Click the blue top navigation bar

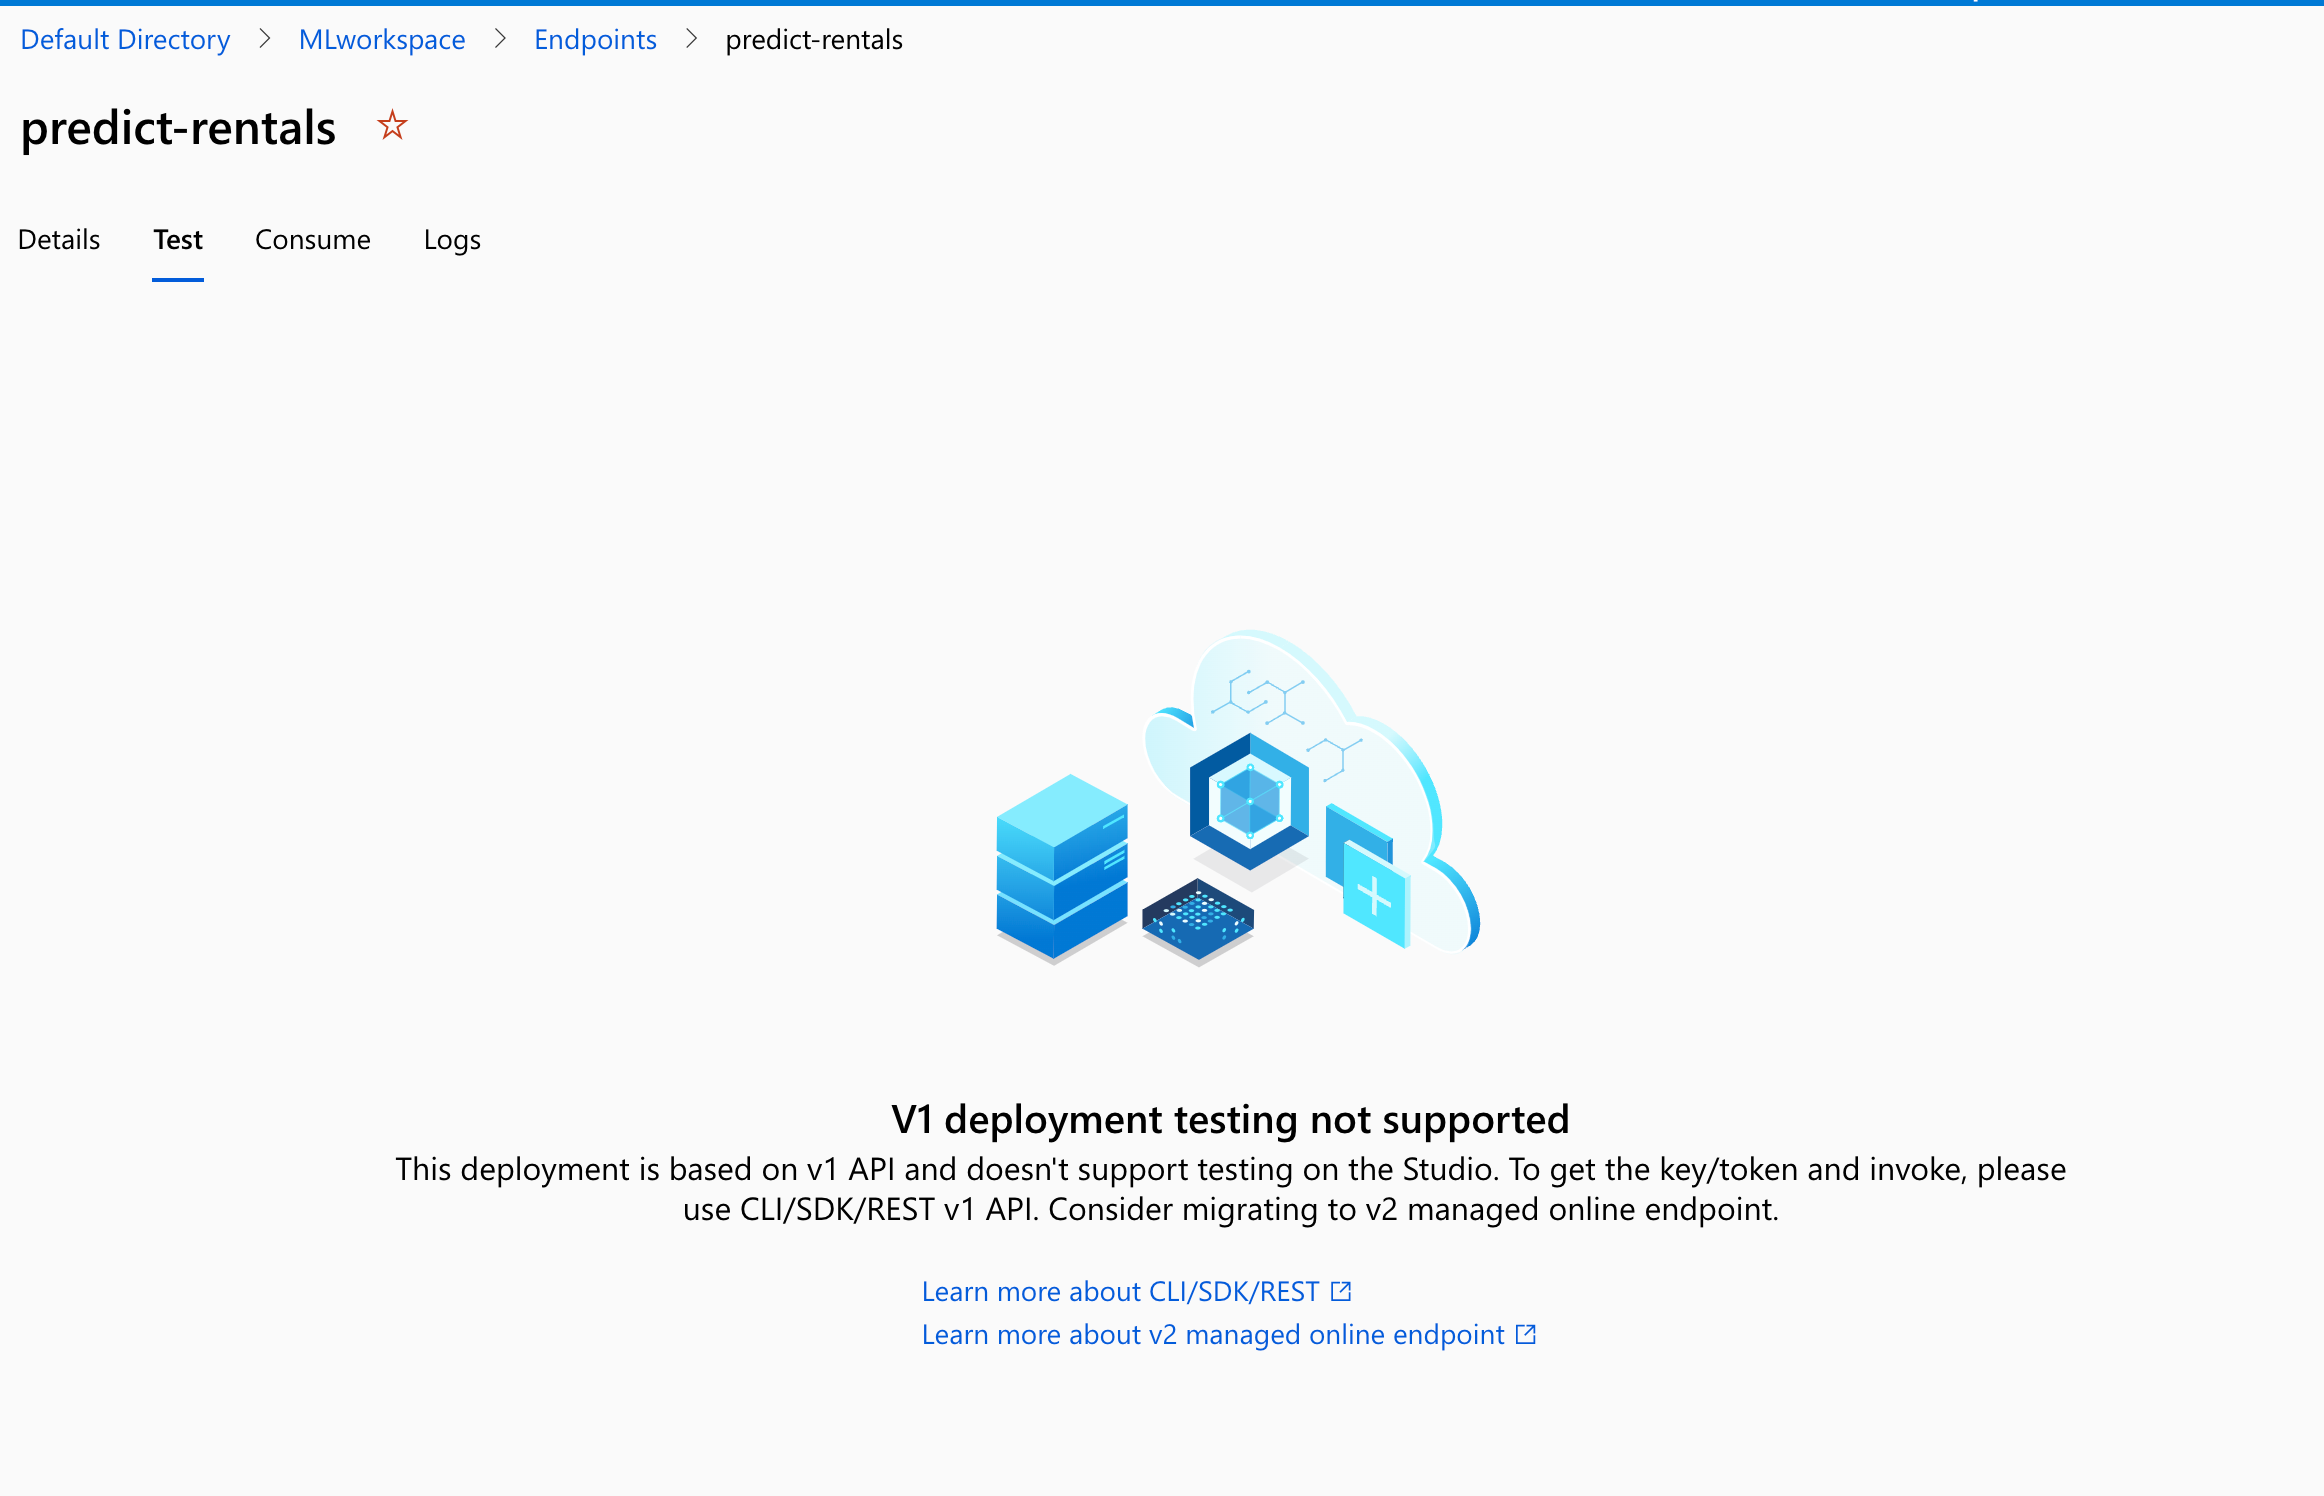(x=1162, y=3)
